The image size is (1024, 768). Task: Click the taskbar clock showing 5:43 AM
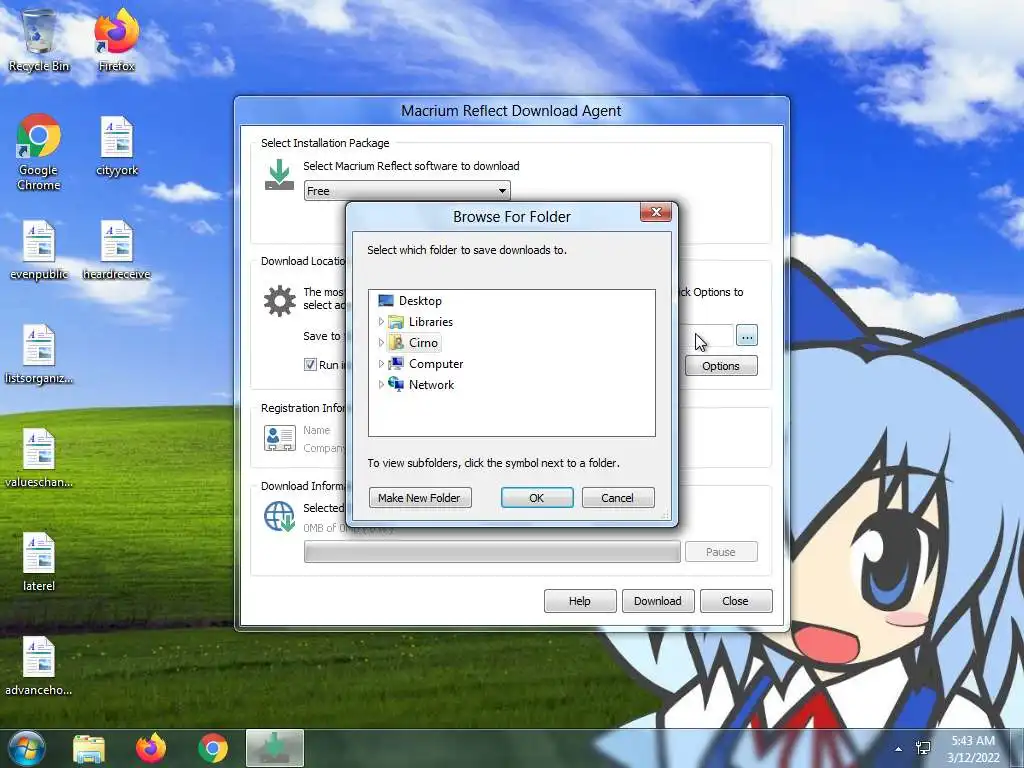coord(973,749)
